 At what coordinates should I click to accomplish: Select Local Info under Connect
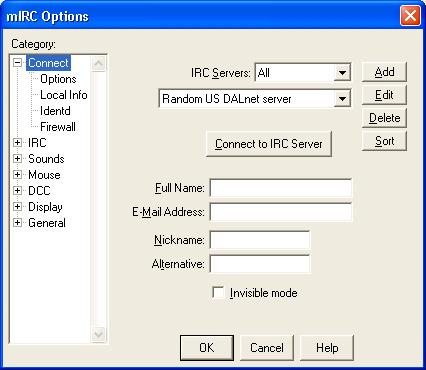point(64,95)
